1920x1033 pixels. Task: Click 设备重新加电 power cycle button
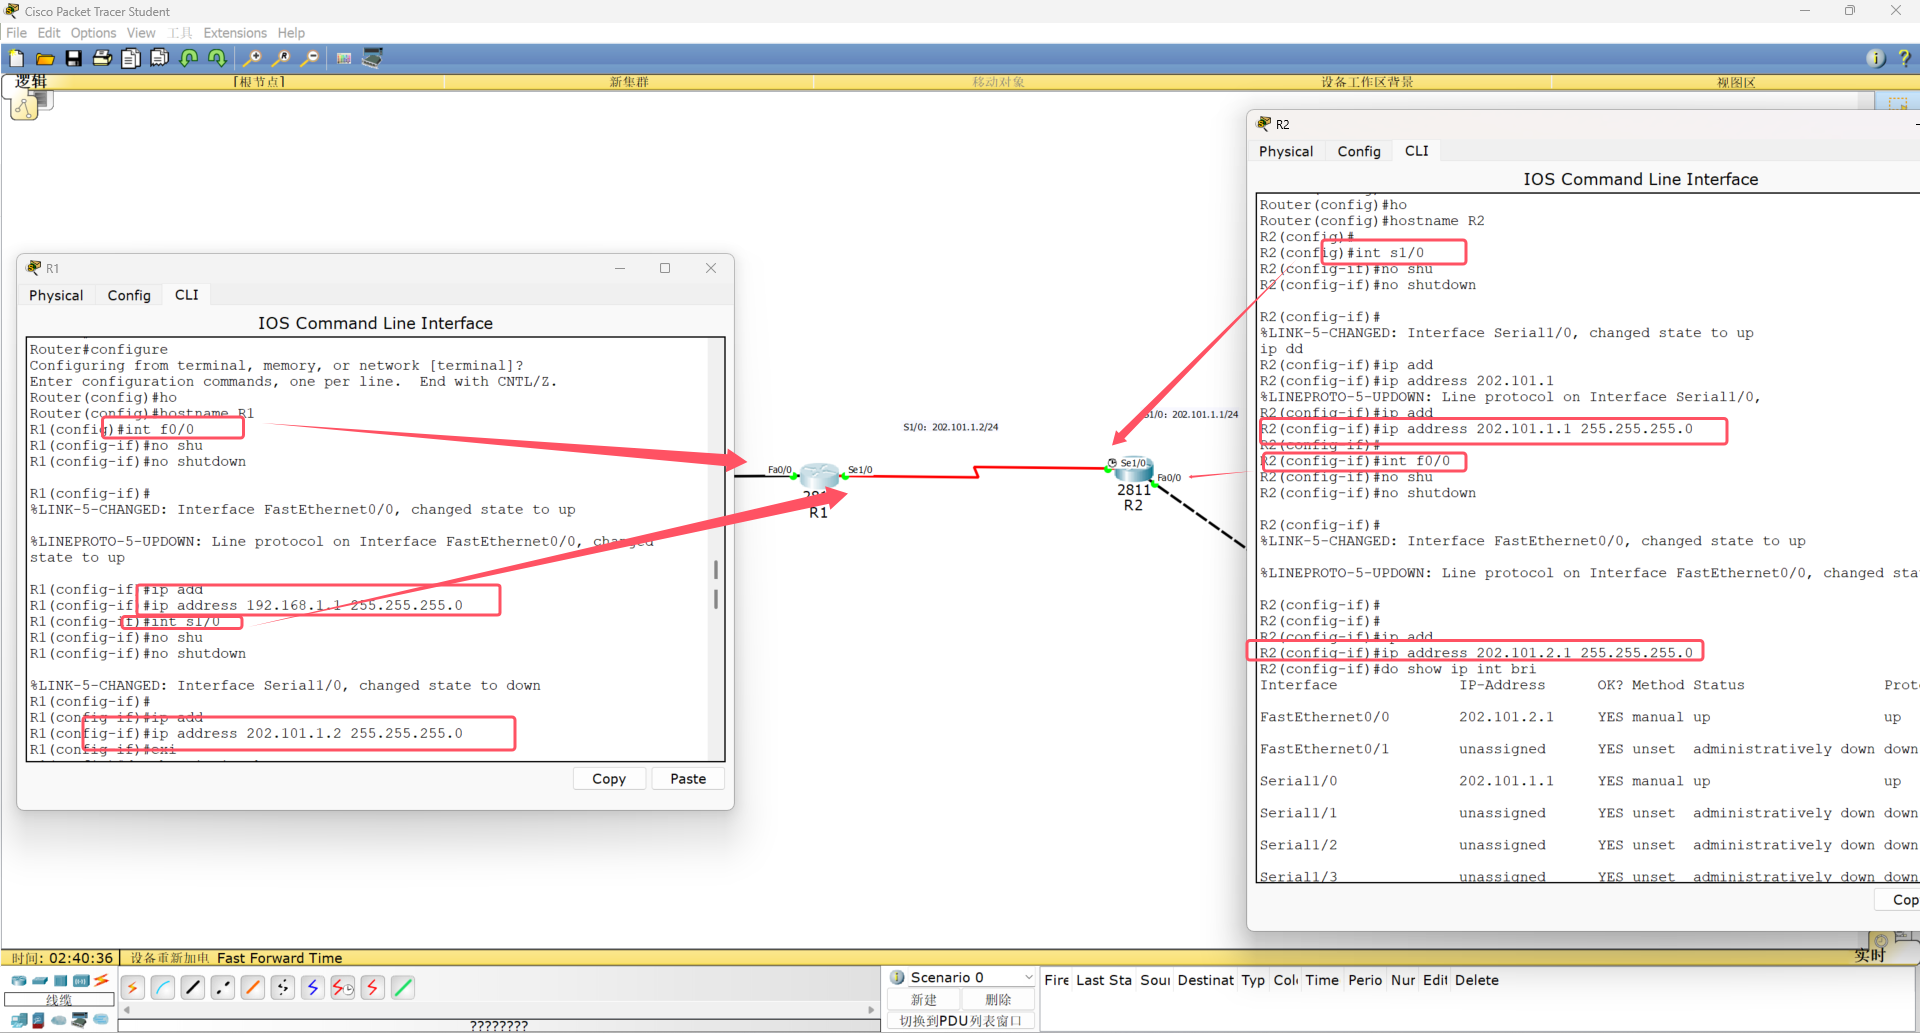pos(172,958)
